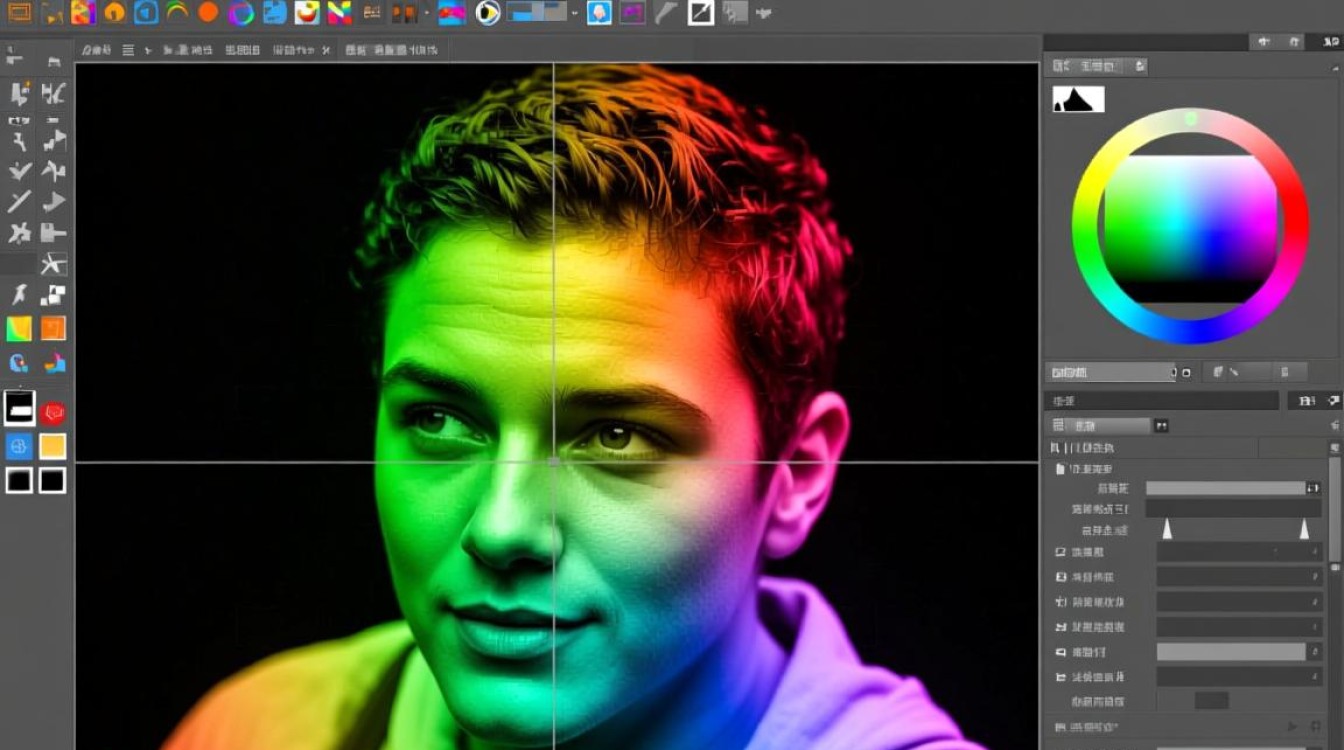Open the dropdown arrow beside the blue-gray swatch block

[574, 13]
